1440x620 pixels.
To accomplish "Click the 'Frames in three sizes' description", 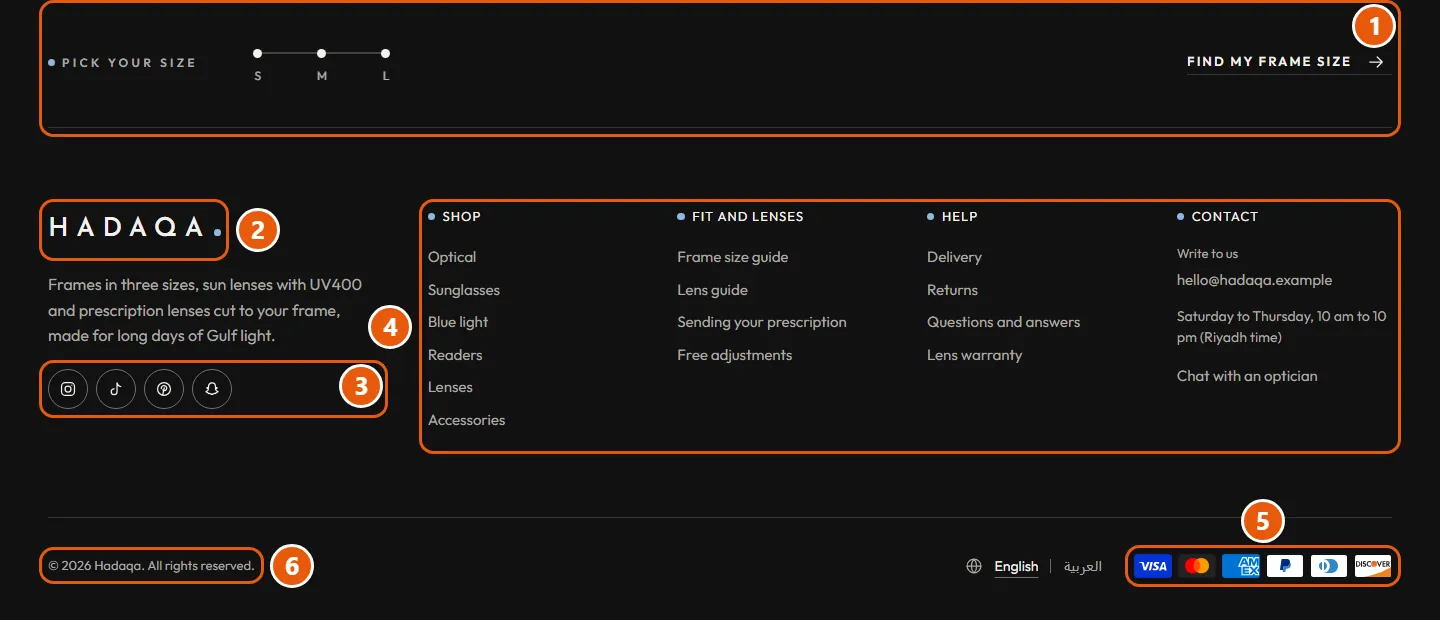I will (x=205, y=311).
